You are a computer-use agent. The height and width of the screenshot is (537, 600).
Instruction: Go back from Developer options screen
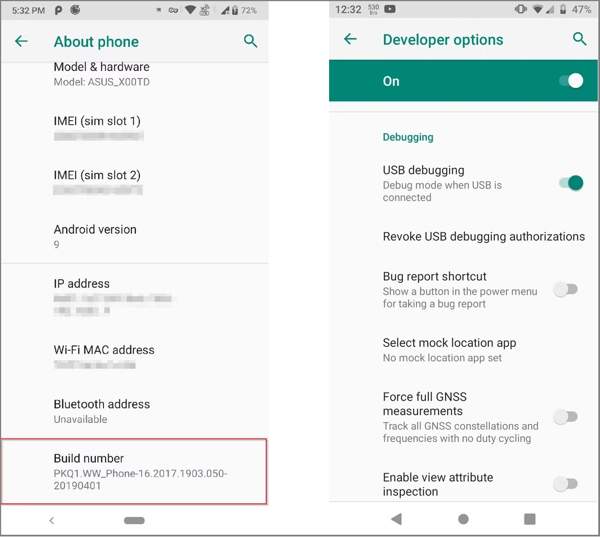pyautogui.click(x=350, y=39)
